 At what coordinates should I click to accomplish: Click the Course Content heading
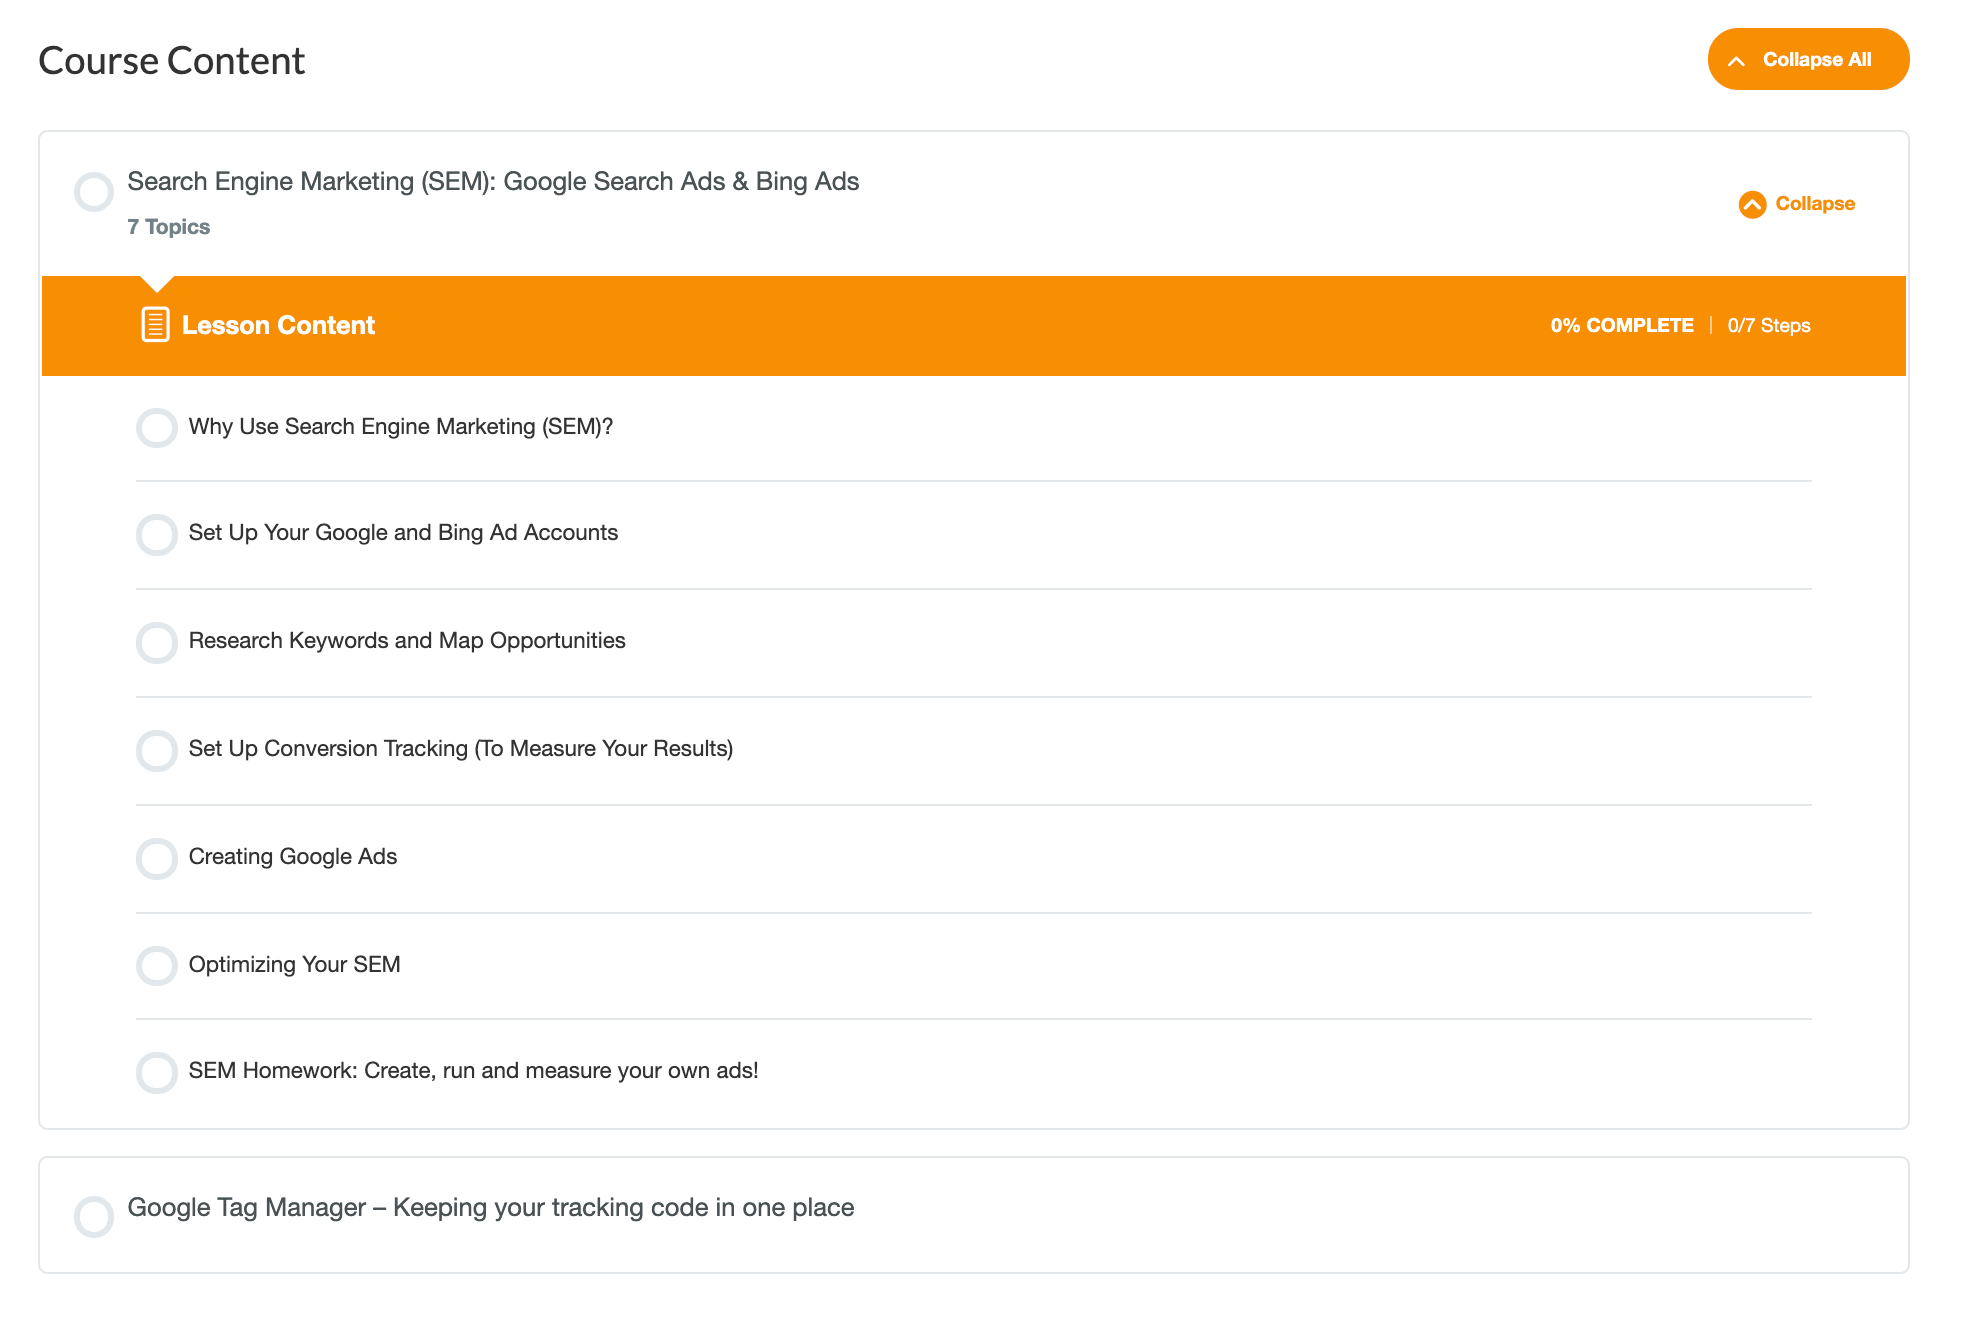(171, 61)
